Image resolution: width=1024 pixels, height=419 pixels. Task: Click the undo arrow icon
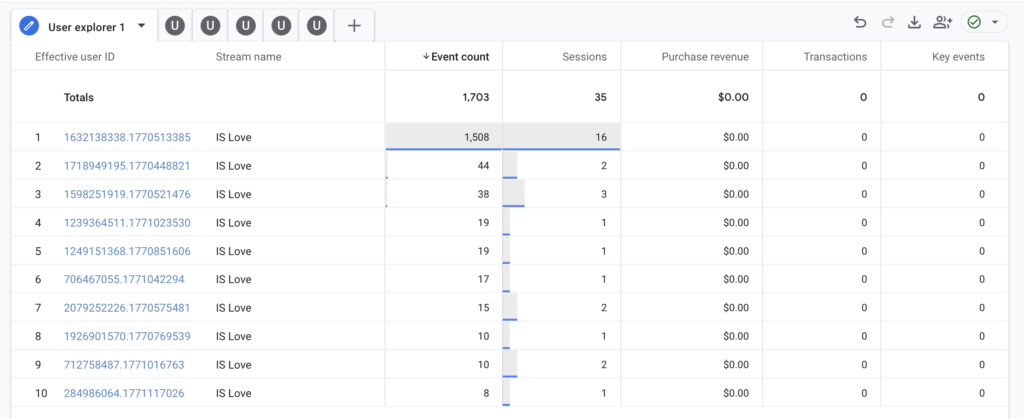[x=860, y=23]
